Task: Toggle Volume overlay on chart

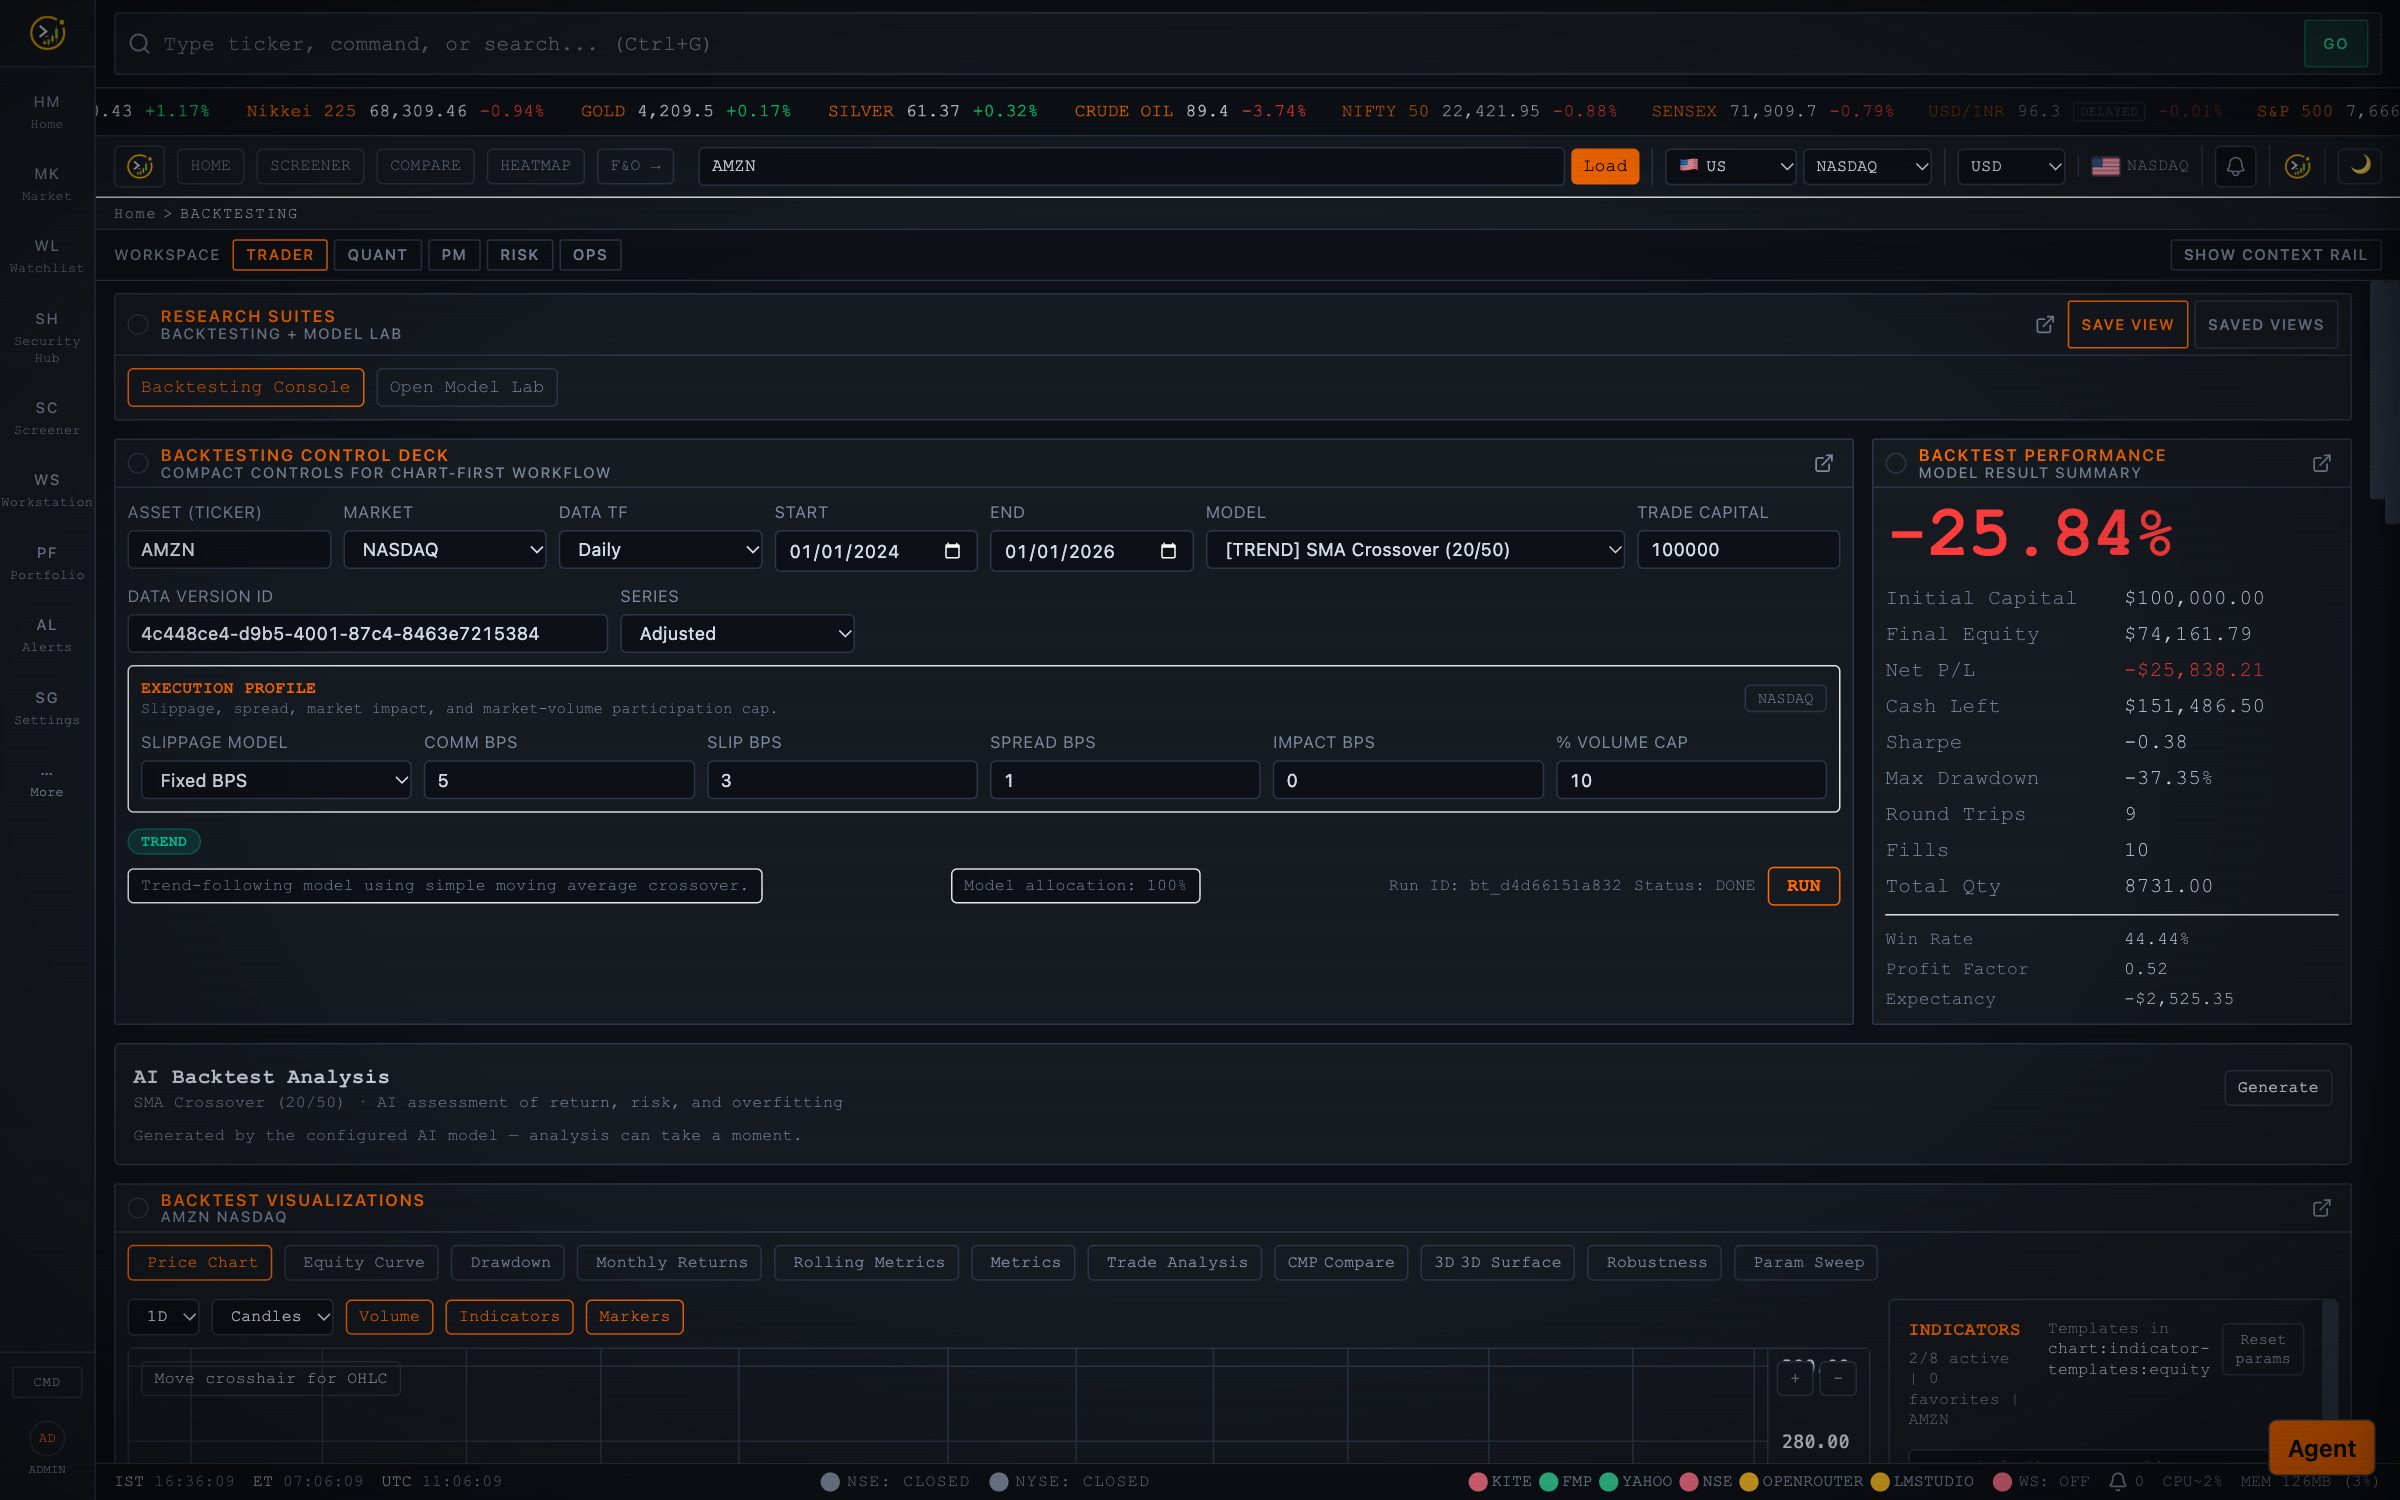Action: tap(389, 1317)
